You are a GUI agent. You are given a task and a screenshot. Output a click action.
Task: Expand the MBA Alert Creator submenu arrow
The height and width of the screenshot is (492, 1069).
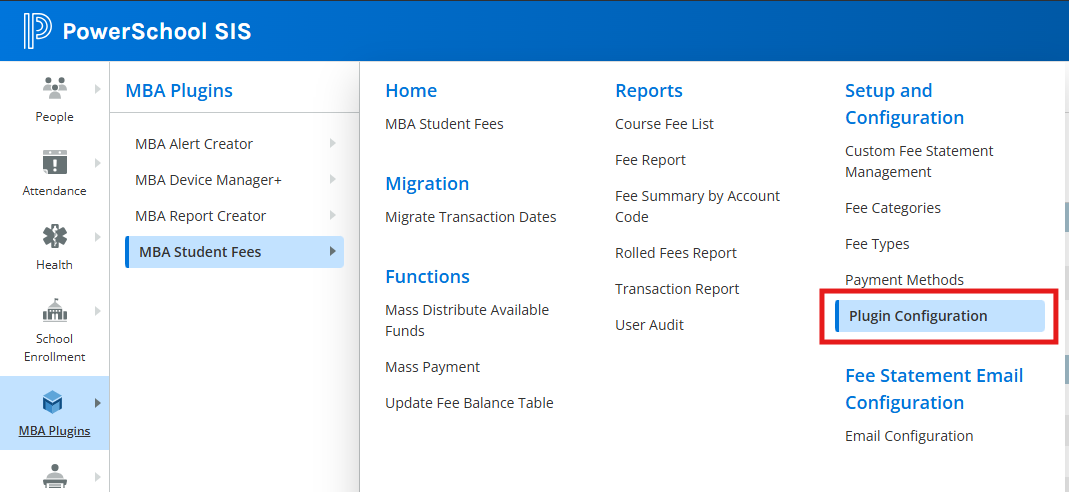pos(332,144)
